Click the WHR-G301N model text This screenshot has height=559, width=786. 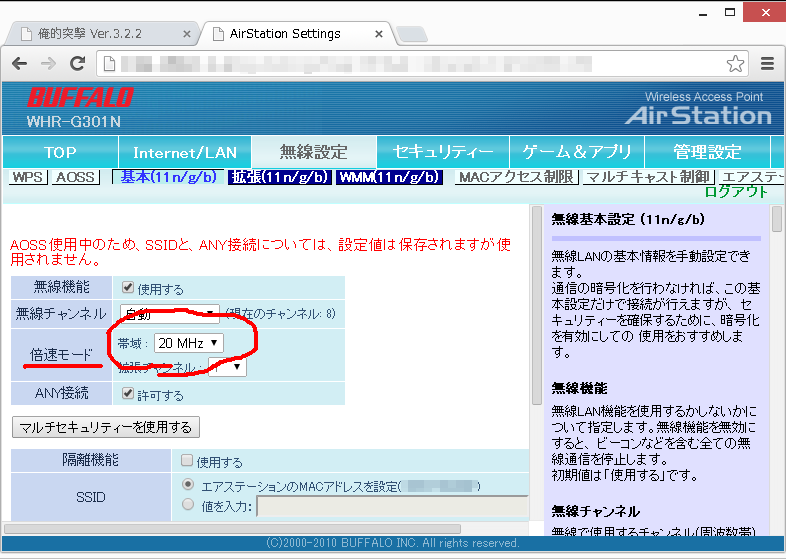[x=74, y=122]
